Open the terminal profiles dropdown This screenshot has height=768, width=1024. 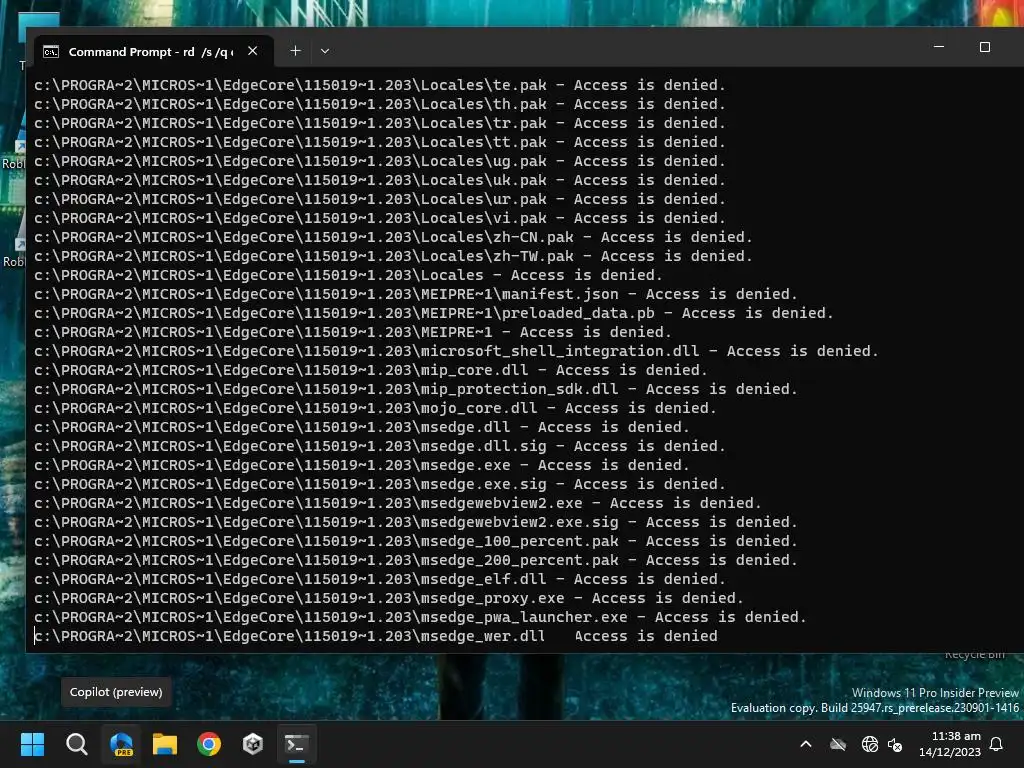pos(325,51)
